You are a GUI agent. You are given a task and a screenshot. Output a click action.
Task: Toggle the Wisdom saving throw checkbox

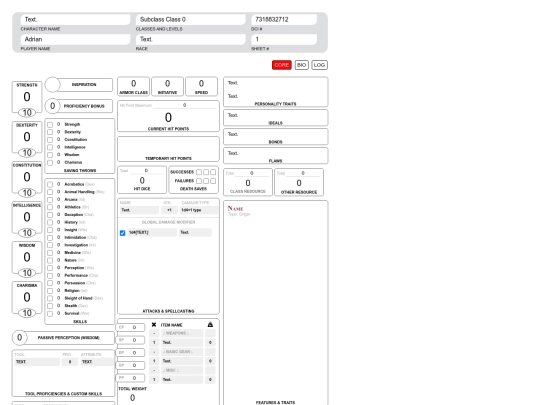pyautogui.click(x=50, y=155)
